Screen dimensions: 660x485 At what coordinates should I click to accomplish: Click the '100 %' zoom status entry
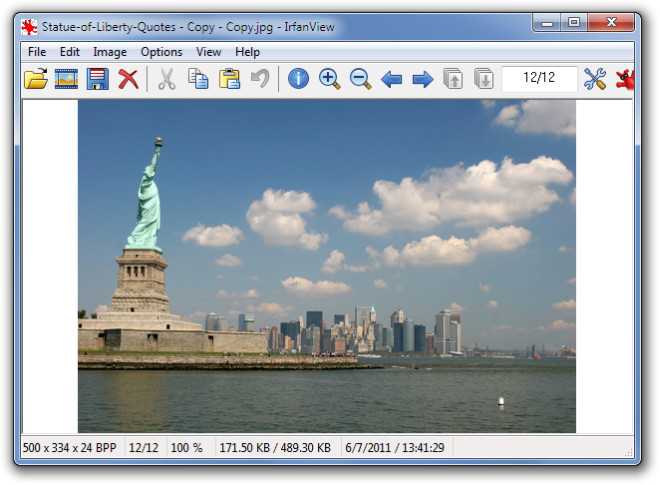(x=186, y=447)
